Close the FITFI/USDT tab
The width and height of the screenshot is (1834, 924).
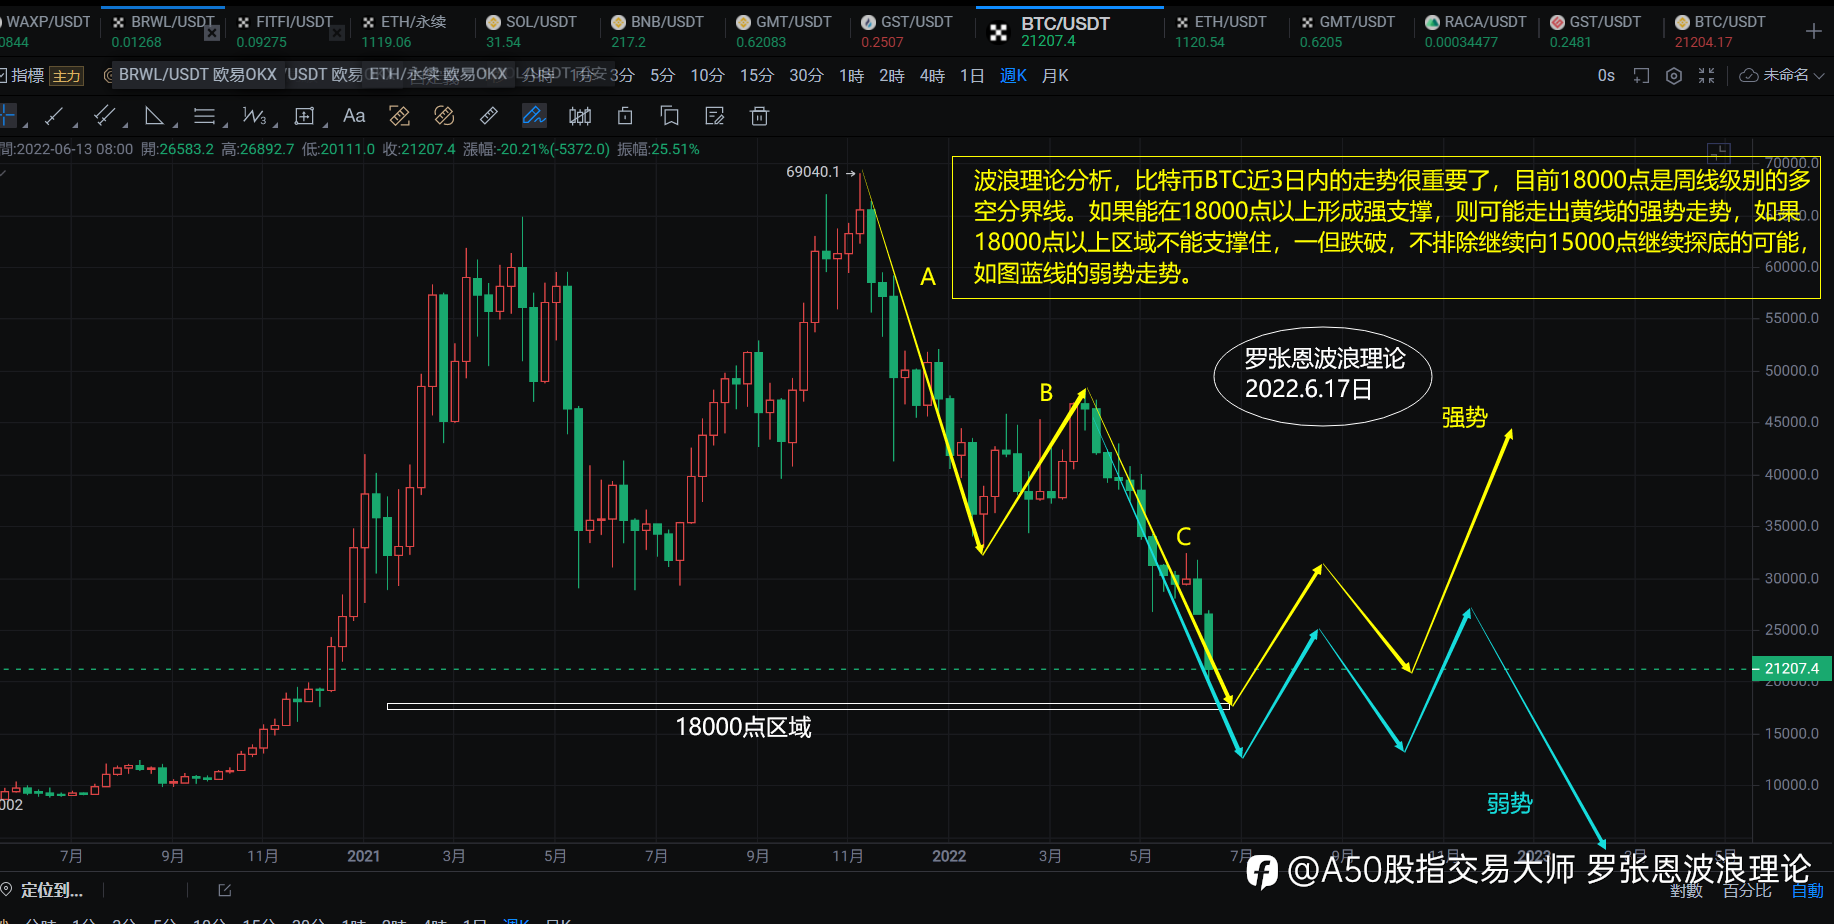coord(337,33)
